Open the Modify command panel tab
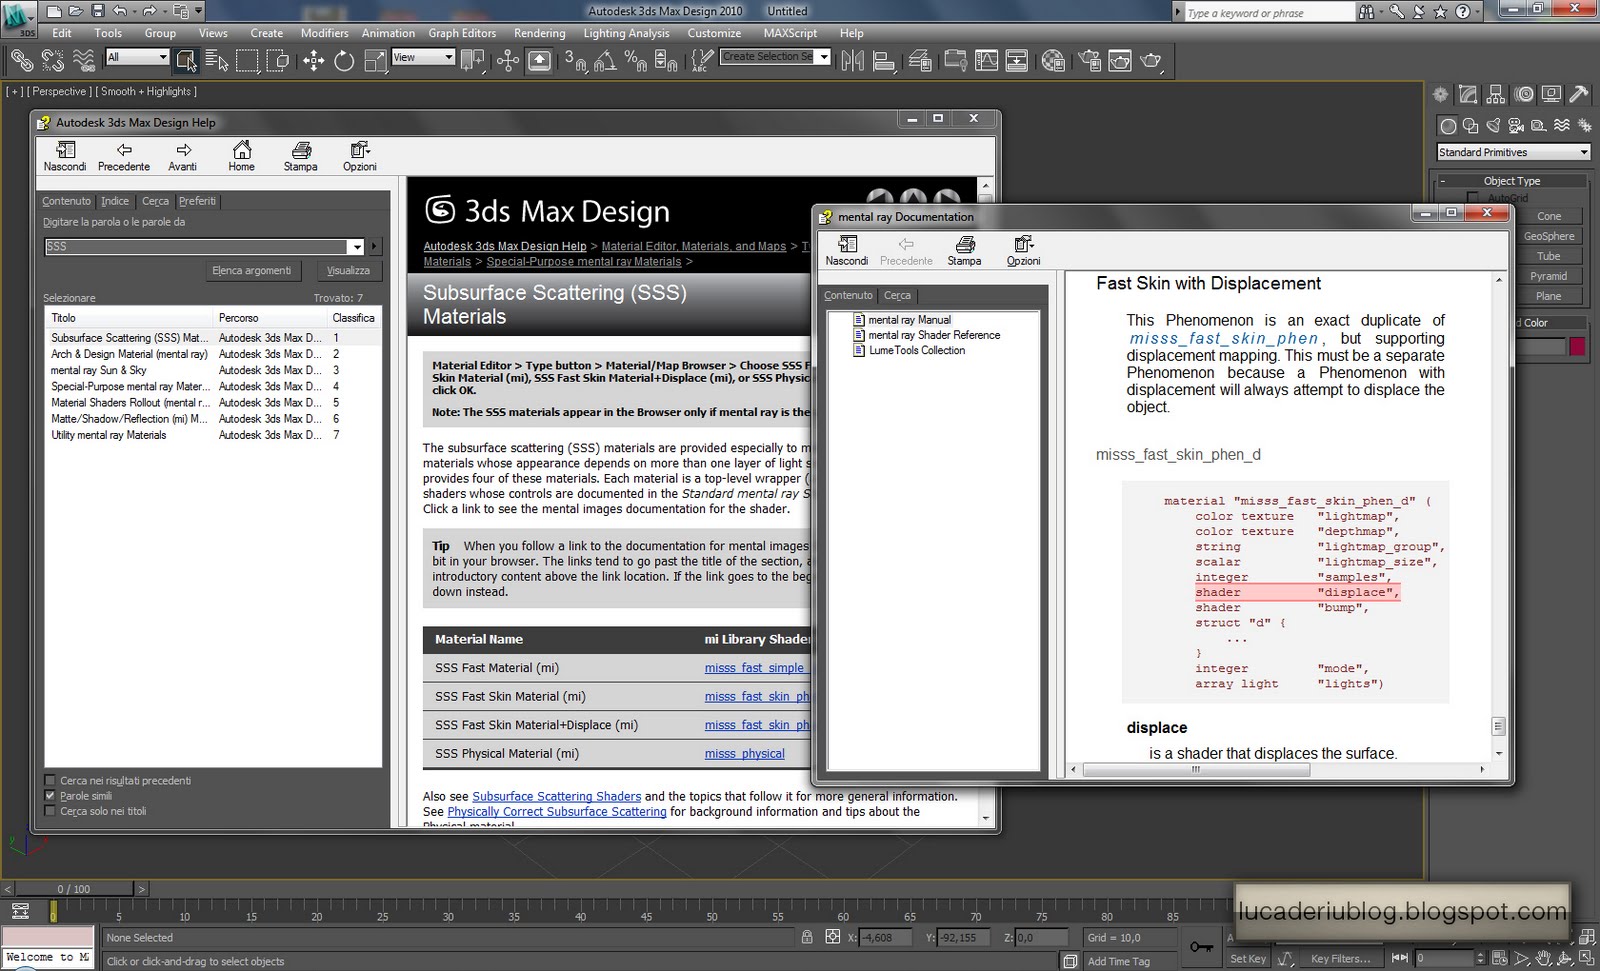Image resolution: width=1600 pixels, height=971 pixels. coord(1468,94)
